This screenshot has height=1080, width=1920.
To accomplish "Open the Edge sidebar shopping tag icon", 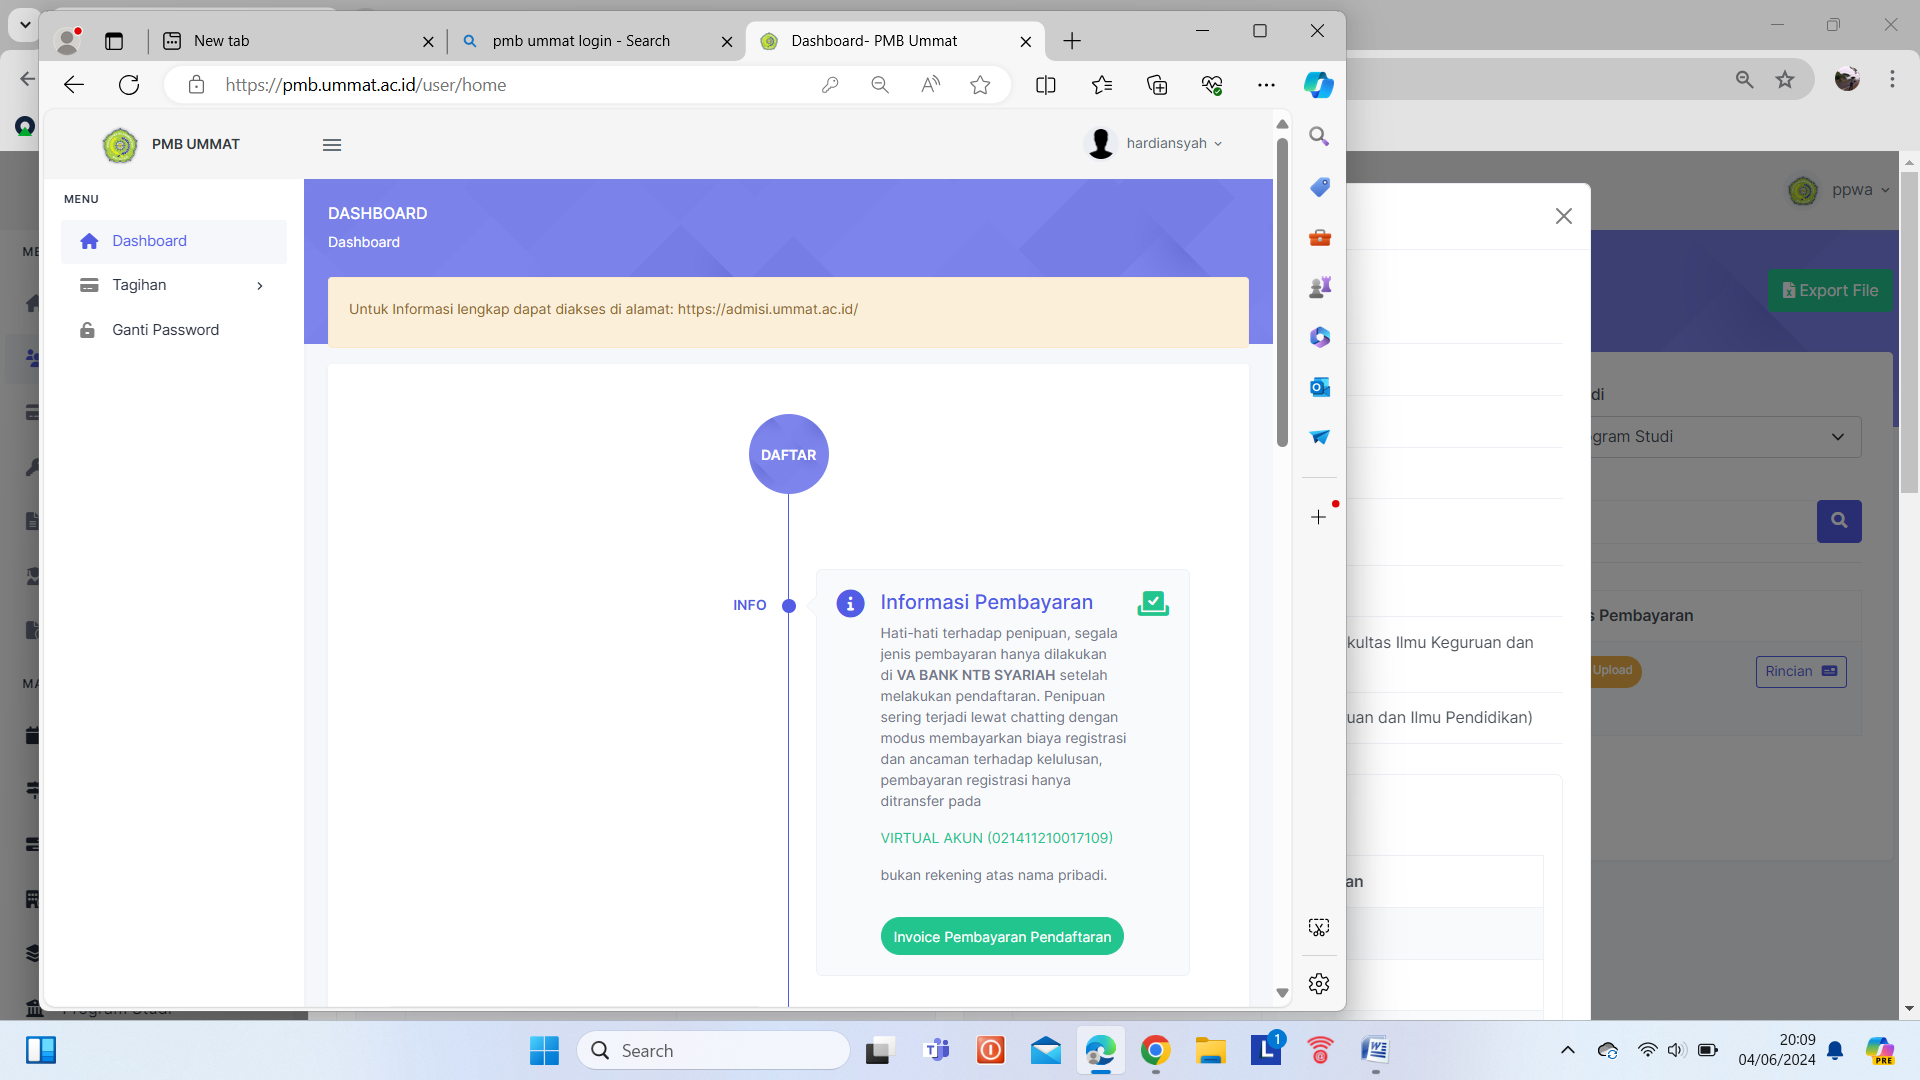I will coord(1319,187).
